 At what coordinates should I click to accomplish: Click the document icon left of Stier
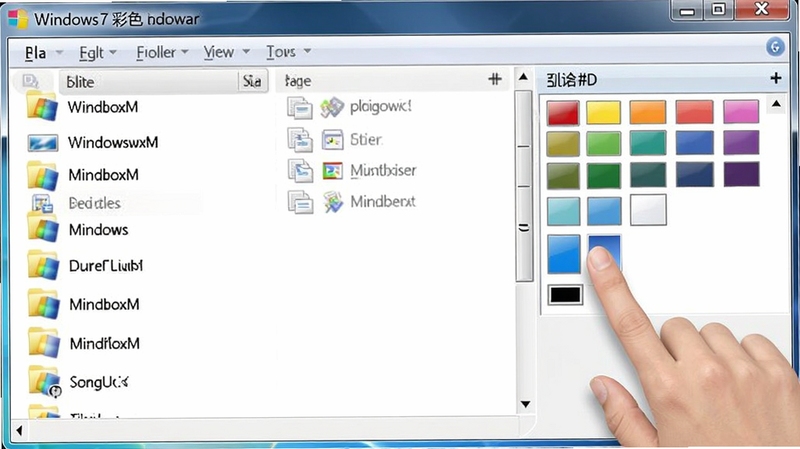tap(300, 140)
